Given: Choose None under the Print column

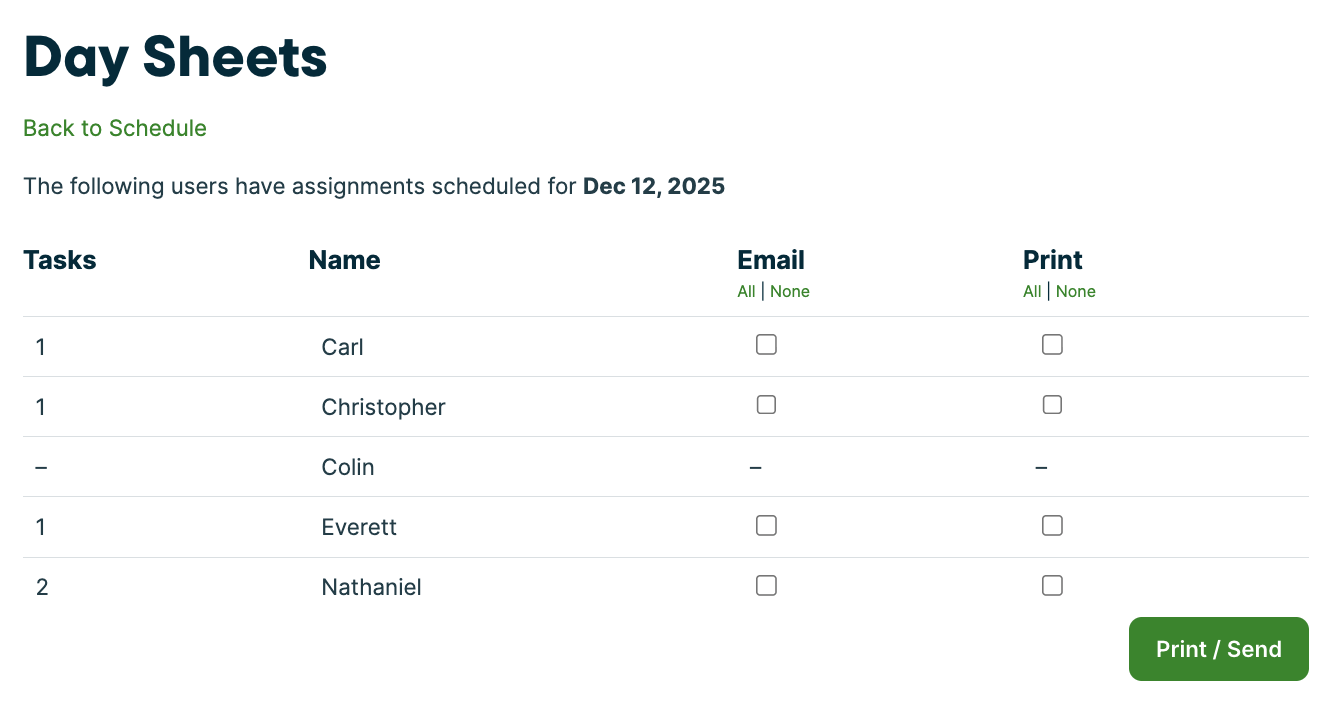Looking at the screenshot, I should [1076, 292].
